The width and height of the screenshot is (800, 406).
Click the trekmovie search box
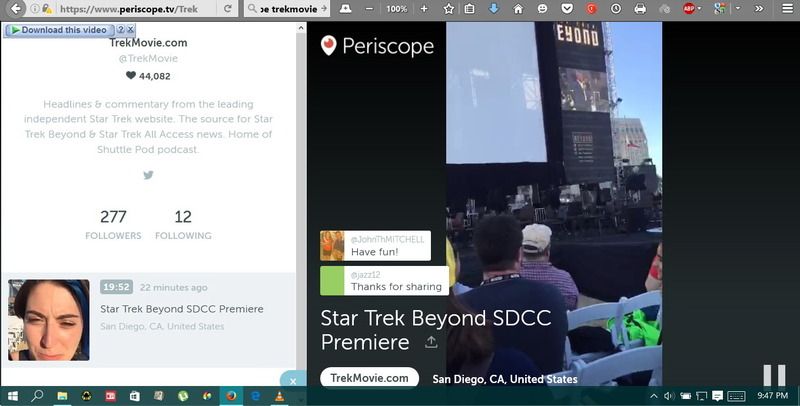[x=288, y=9]
